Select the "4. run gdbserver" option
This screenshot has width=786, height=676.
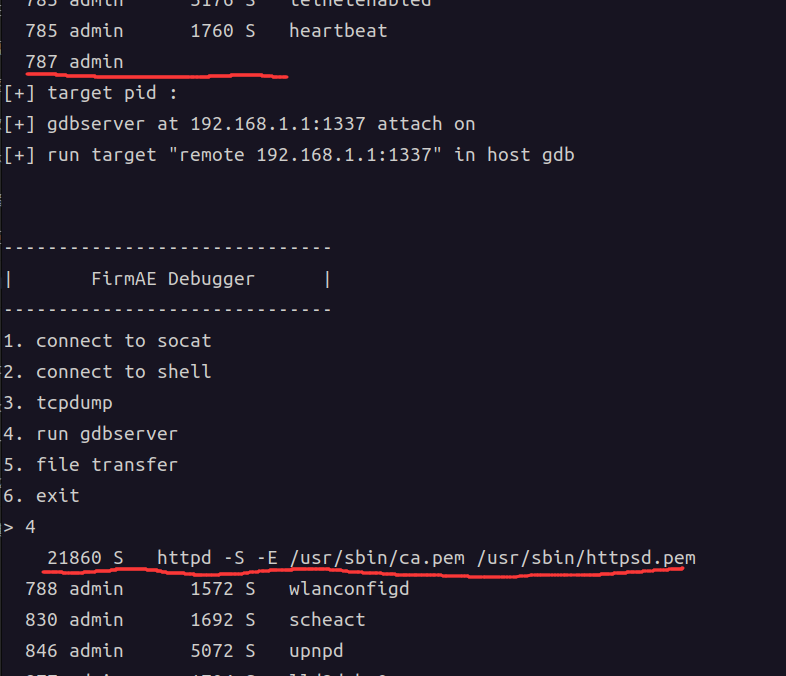91,434
